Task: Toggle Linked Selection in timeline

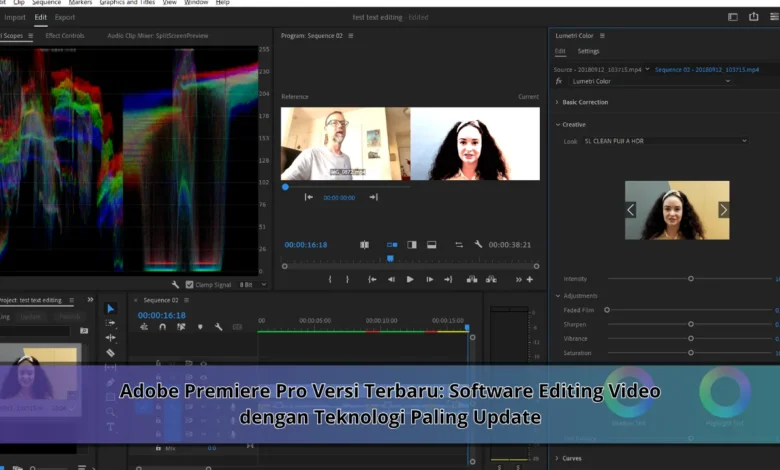Action: (181, 327)
